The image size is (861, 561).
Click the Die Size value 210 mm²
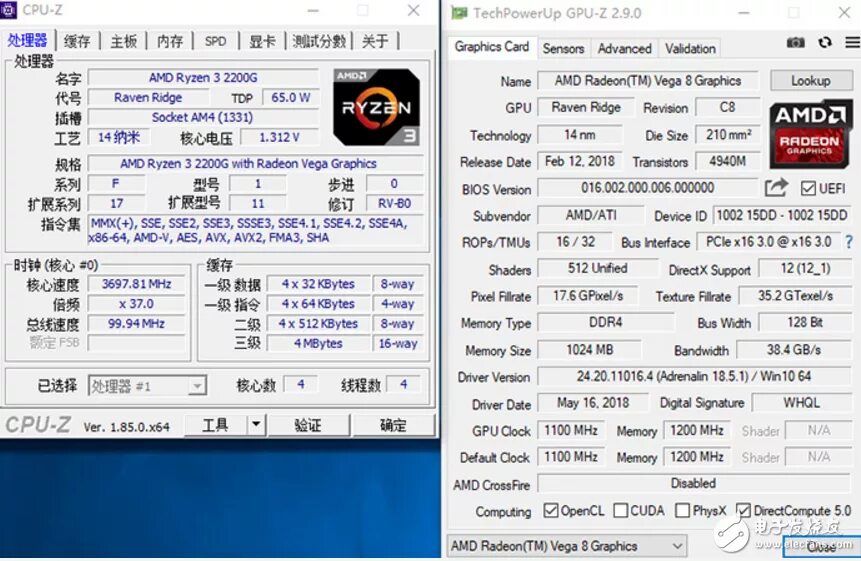pos(728,134)
